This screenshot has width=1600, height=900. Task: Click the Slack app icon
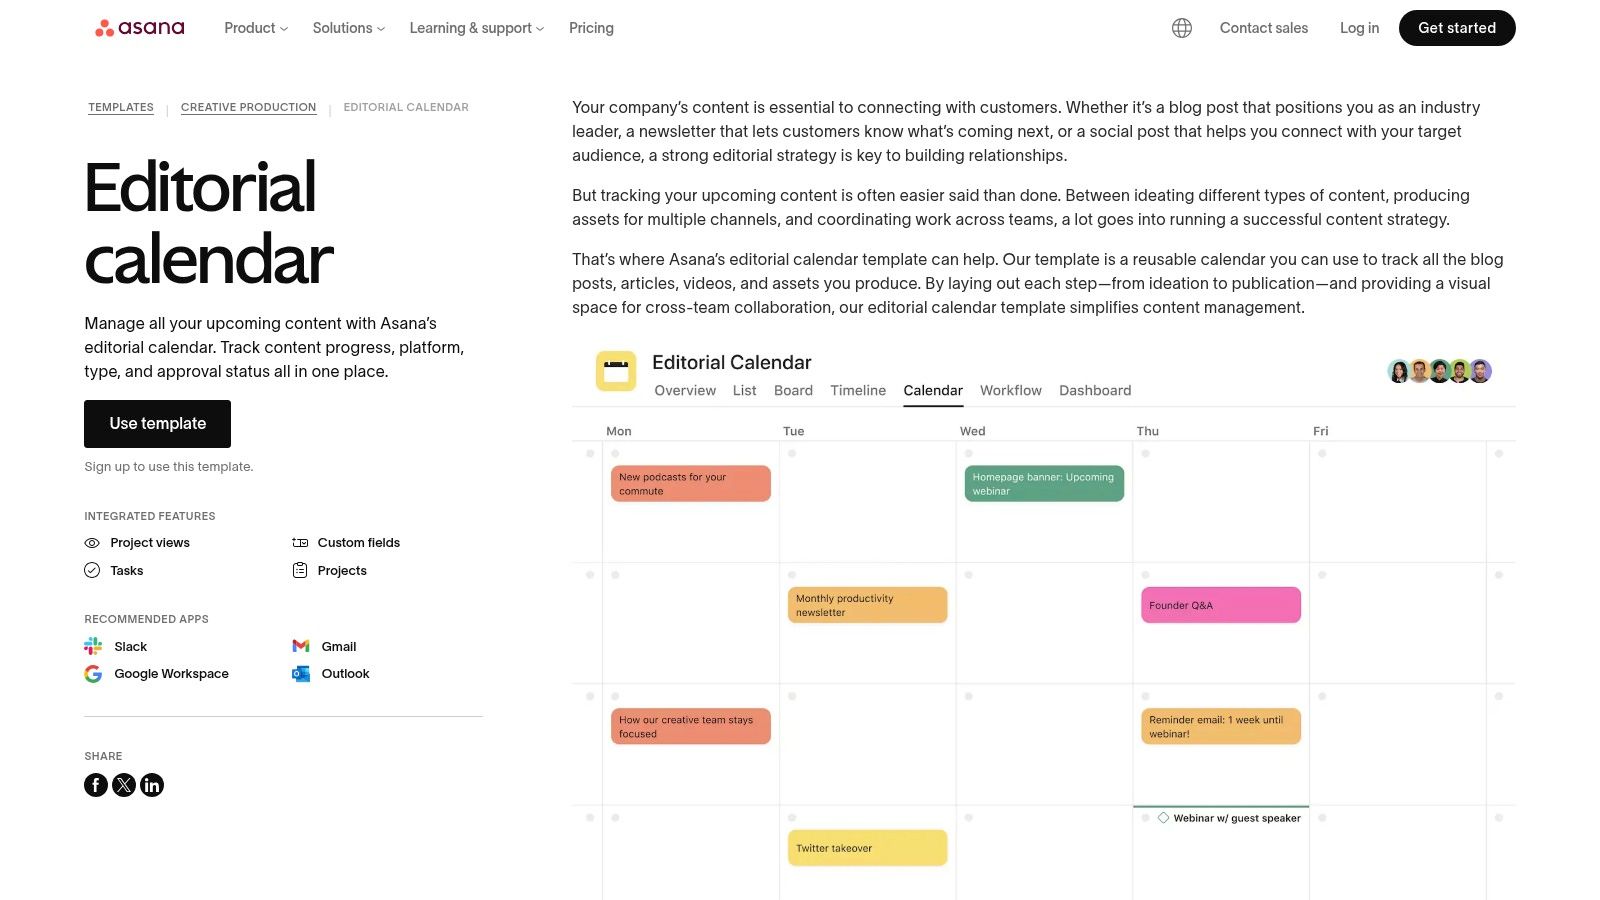tap(93, 646)
